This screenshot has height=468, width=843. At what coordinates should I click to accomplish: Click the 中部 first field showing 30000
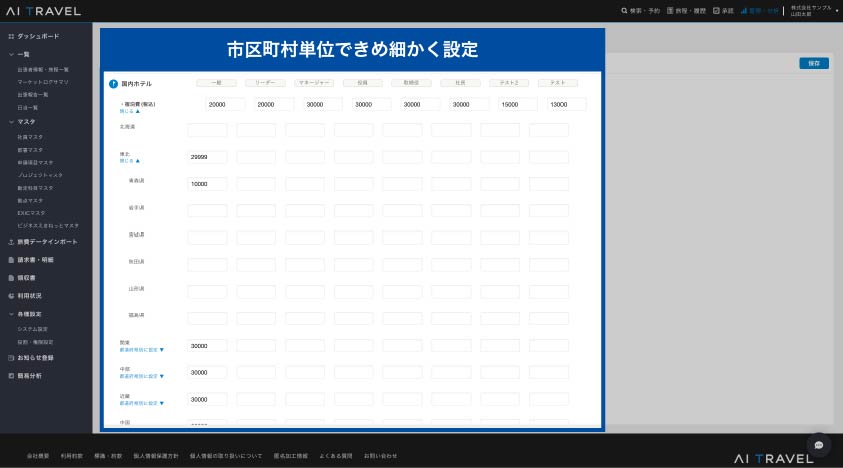click(207, 372)
